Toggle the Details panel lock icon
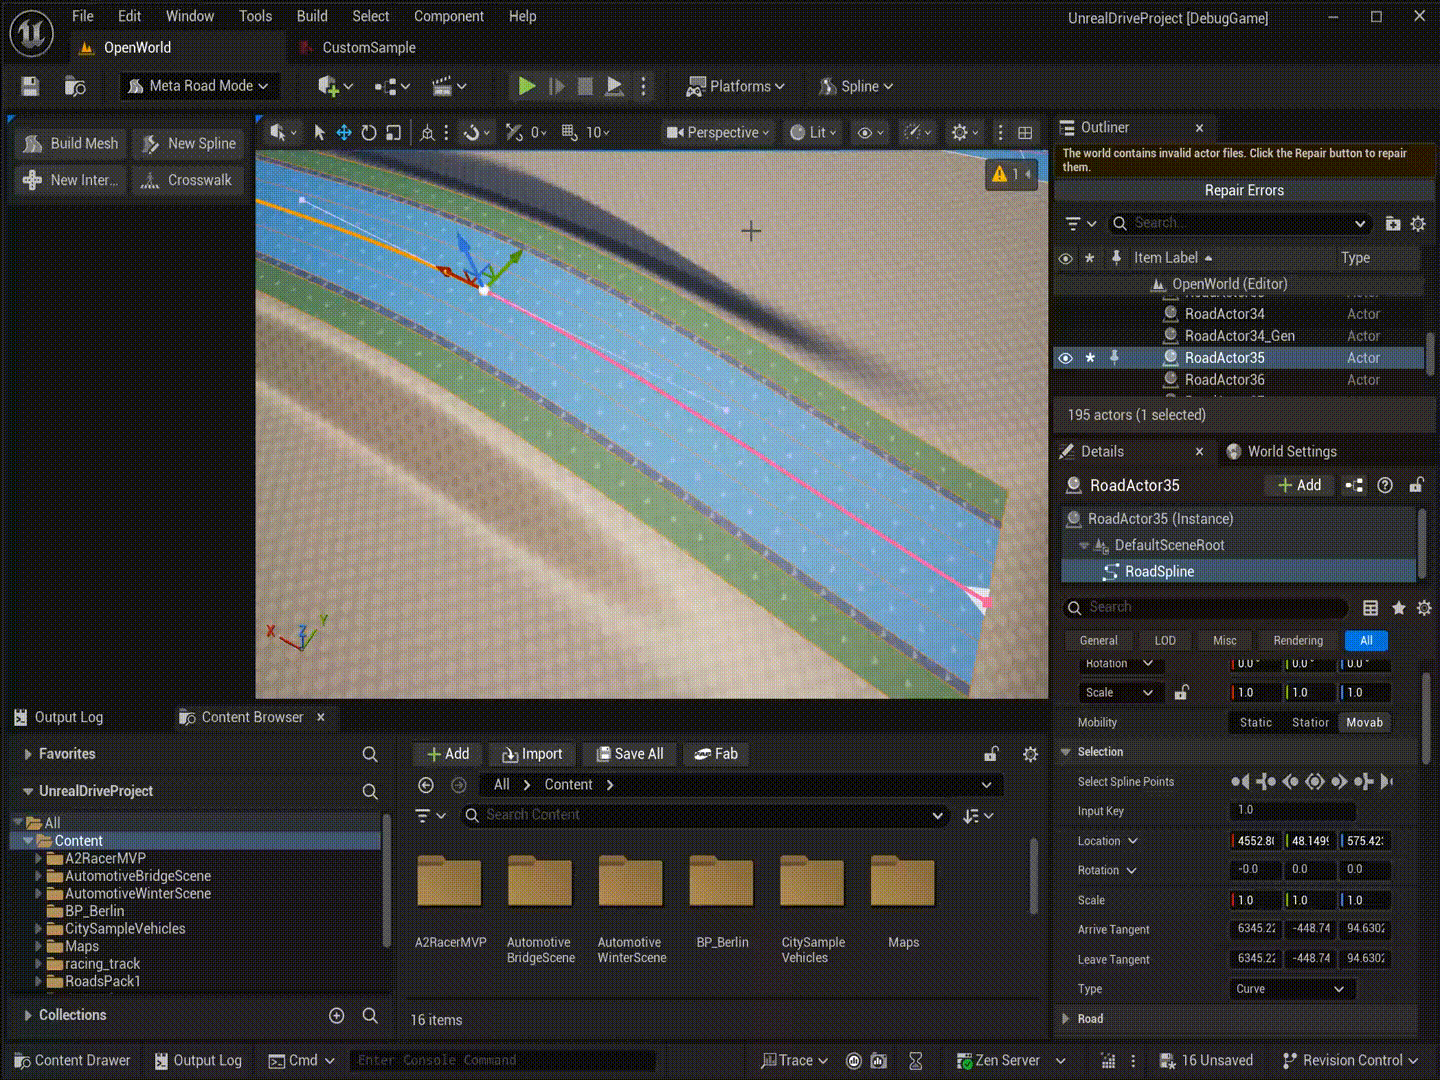This screenshot has height=1080, width=1440. coord(1417,486)
